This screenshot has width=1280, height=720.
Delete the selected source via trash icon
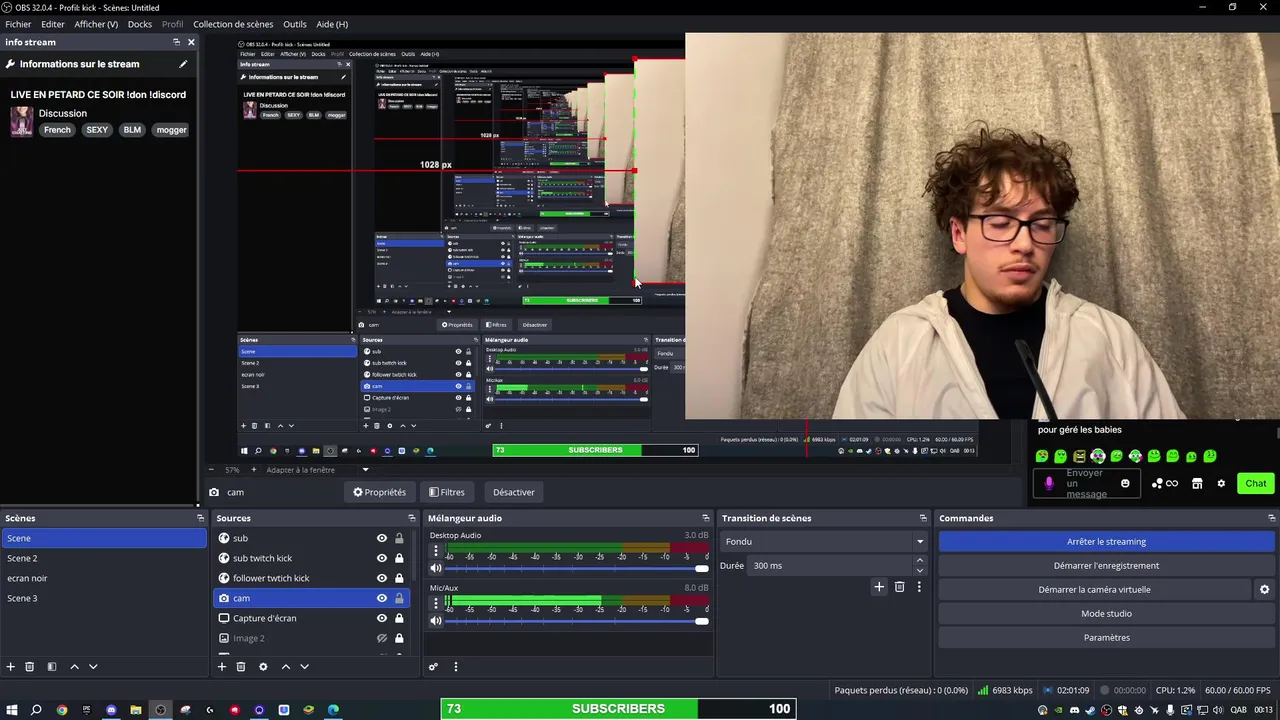point(241,667)
